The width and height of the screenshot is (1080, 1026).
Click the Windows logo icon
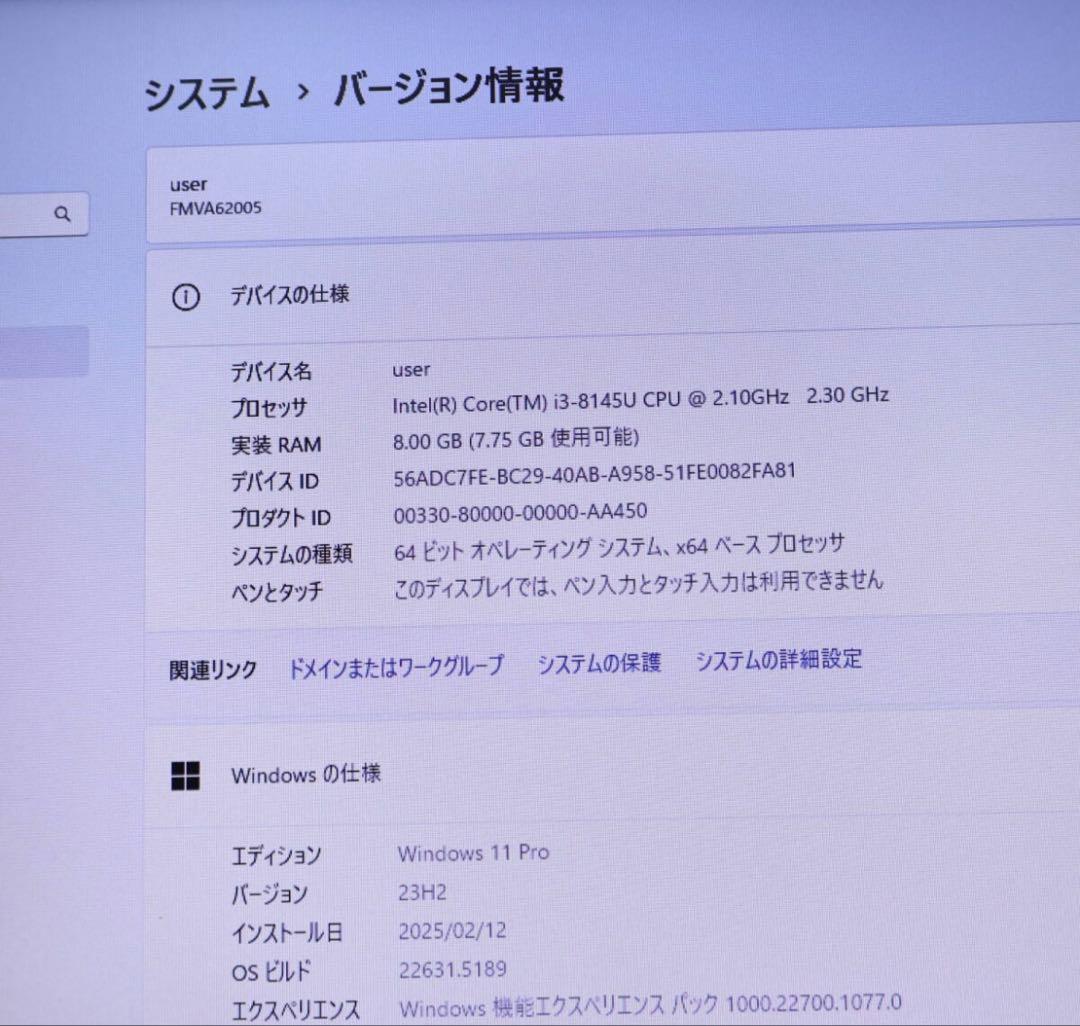pyautogui.click(x=186, y=776)
